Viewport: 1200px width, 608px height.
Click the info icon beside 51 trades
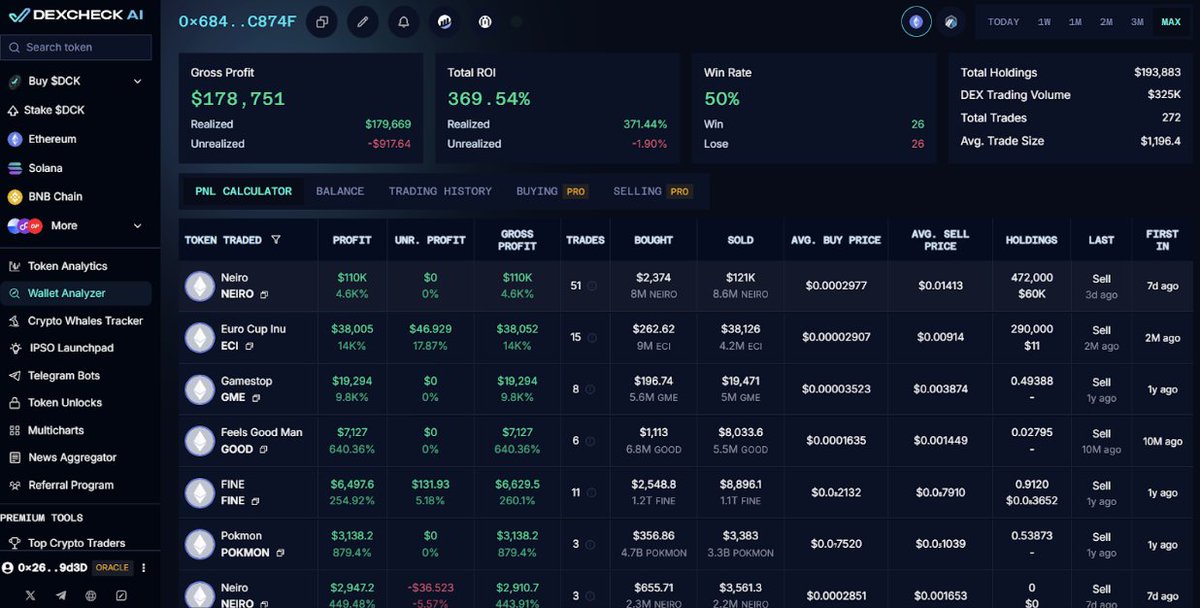(x=591, y=286)
